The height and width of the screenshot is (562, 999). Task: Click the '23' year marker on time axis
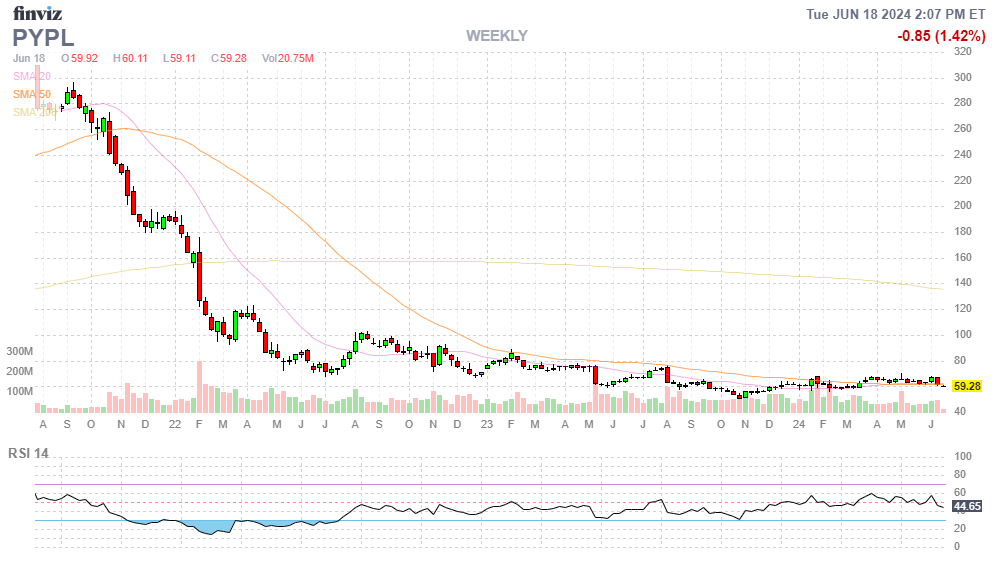[x=487, y=424]
